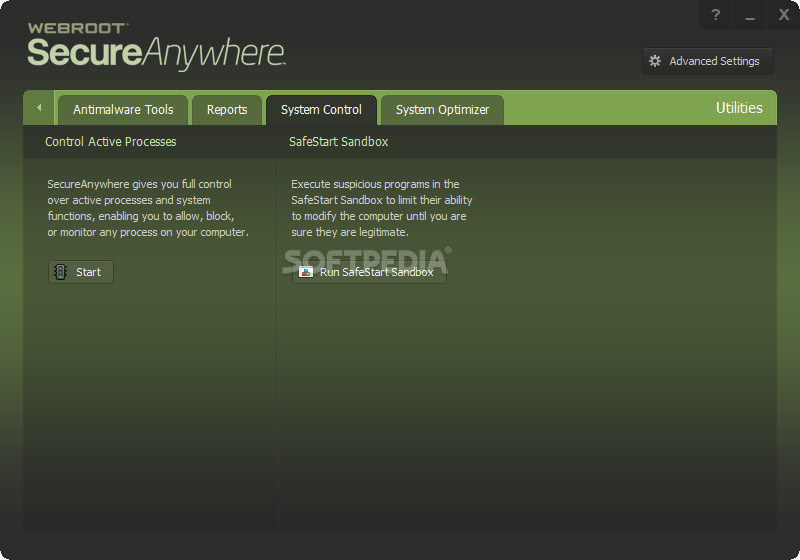This screenshot has height=560, width=800.
Task: Click the SafeStart Sandbox button icon
Action: tap(306, 272)
